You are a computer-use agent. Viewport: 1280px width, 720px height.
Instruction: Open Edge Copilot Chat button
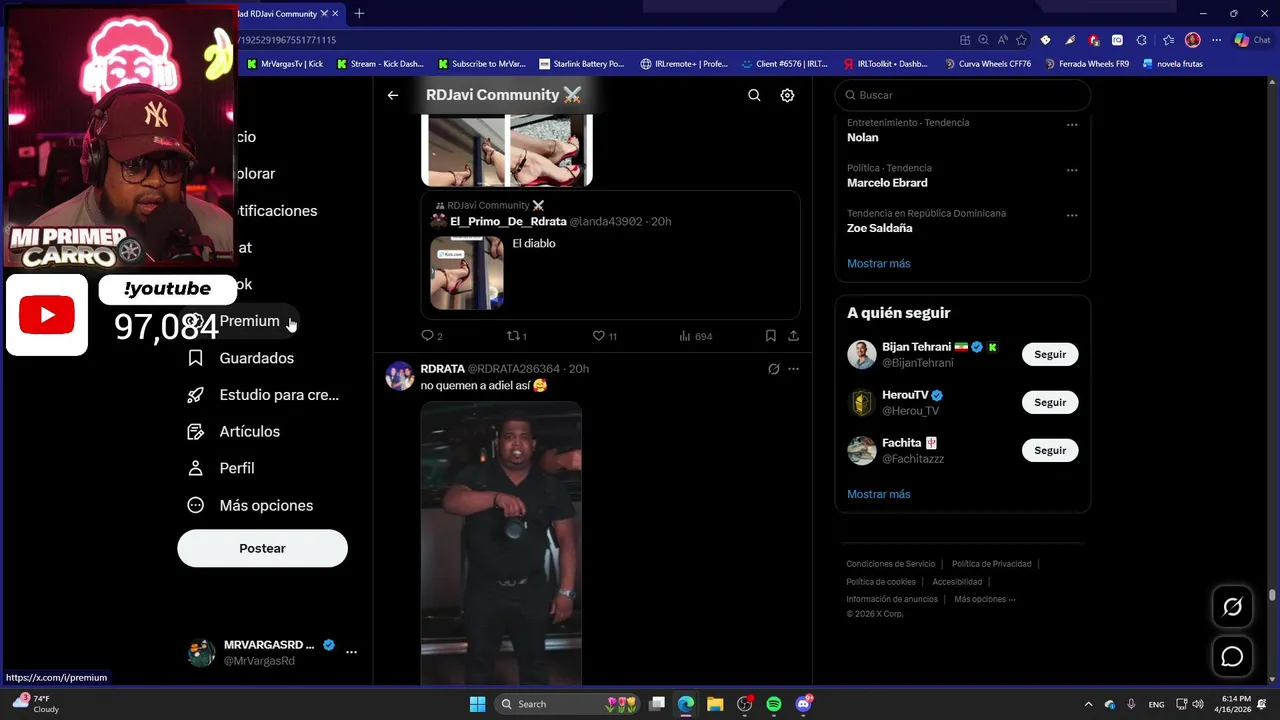[x=1252, y=40]
